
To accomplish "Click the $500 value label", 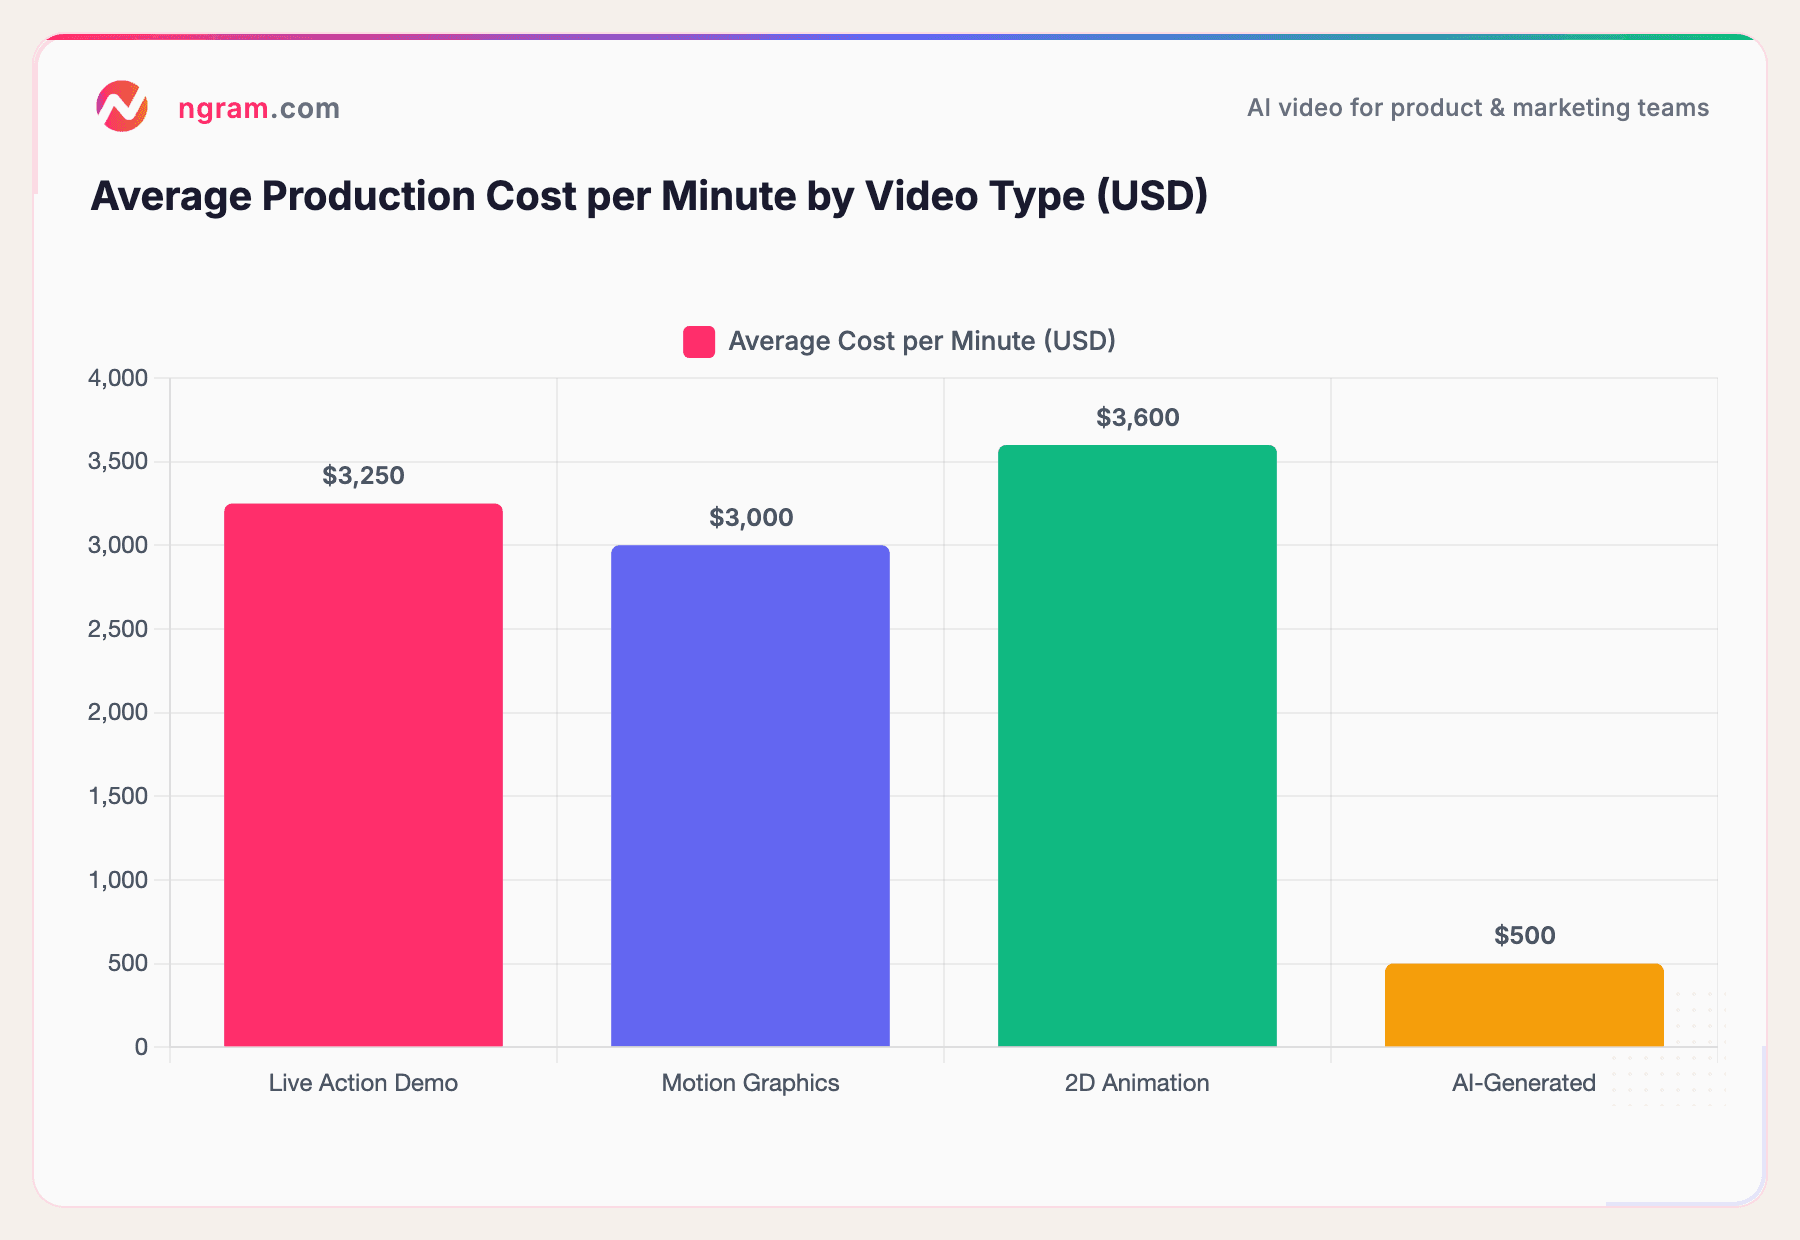I will [x=1523, y=936].
